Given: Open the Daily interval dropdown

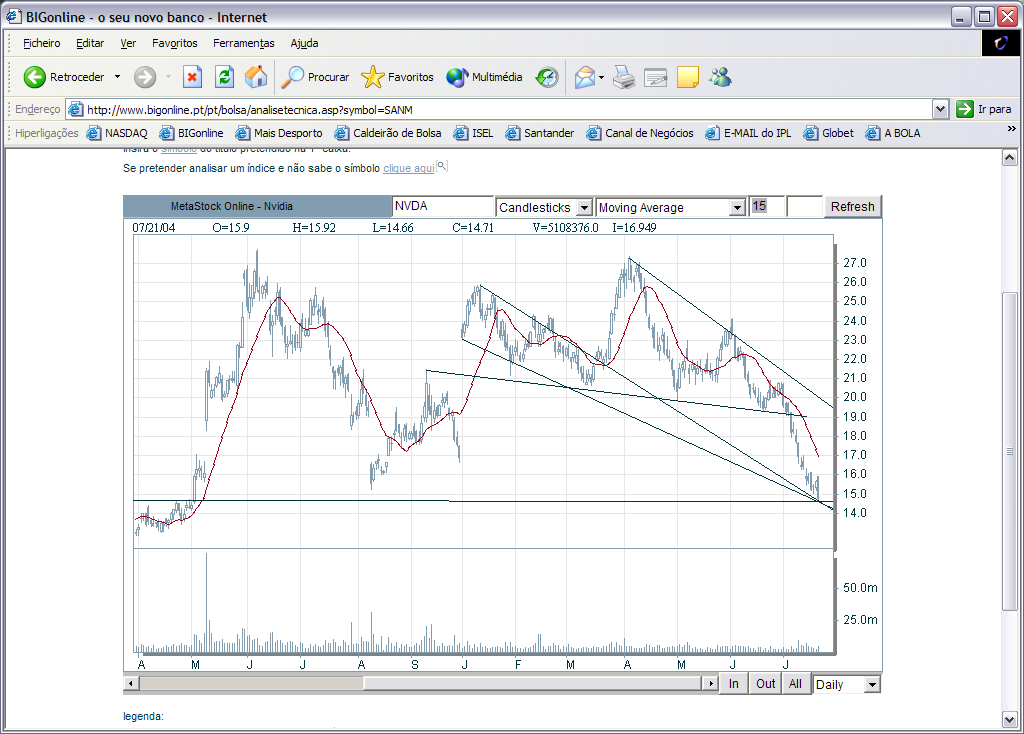Looking at the screenshot, I should pyautogui.click(x=872, y=684).
